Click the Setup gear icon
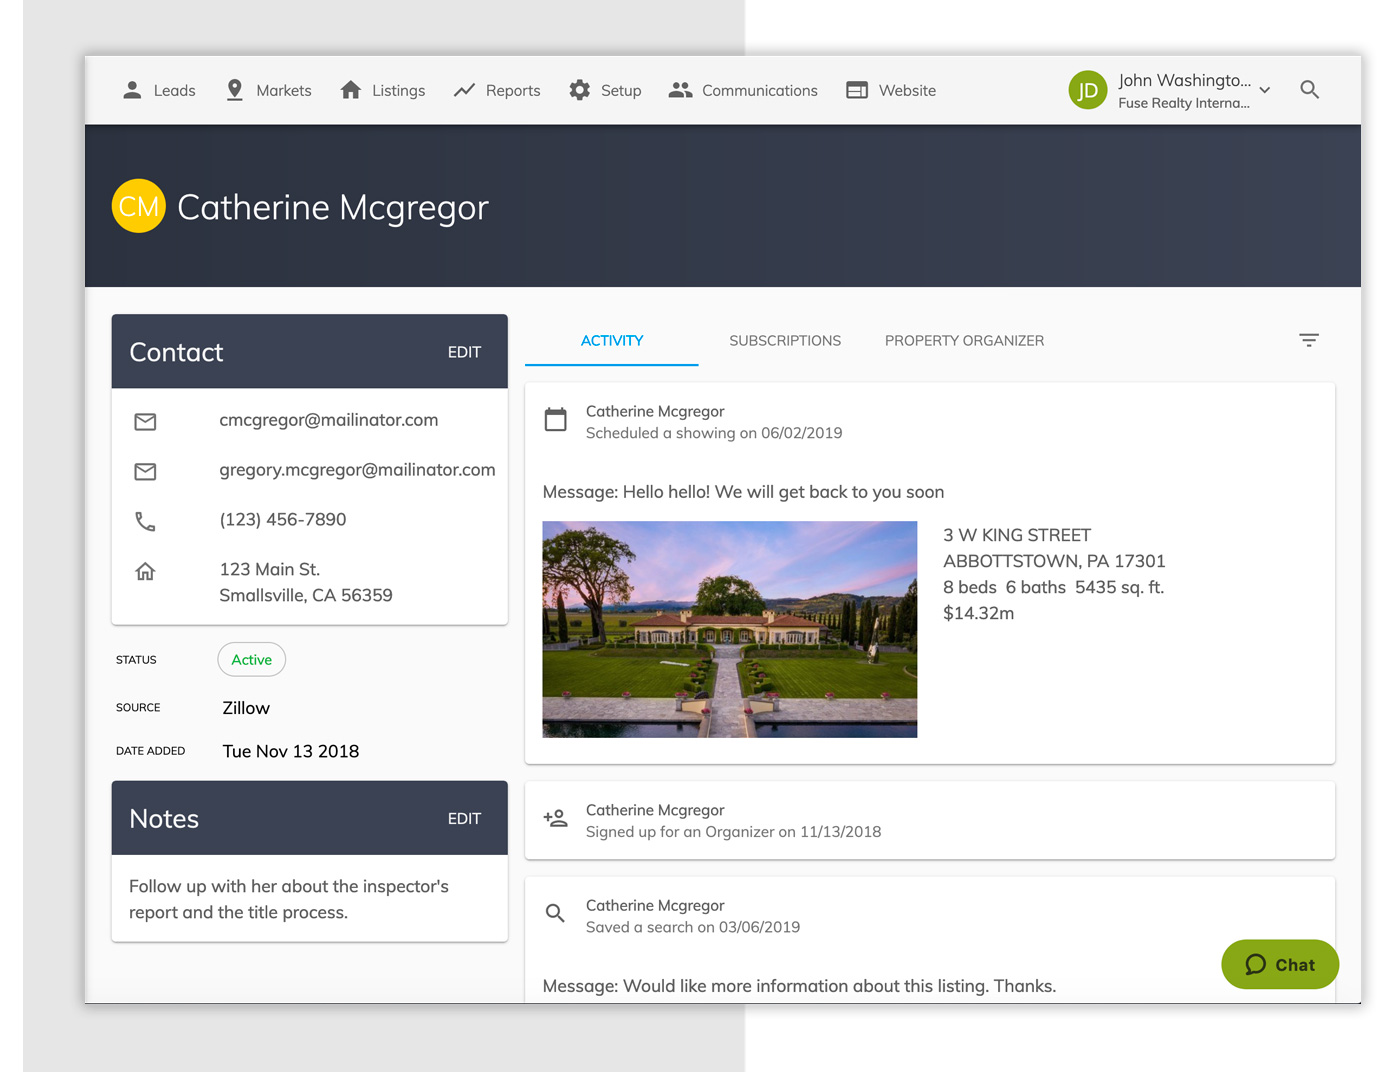The height and width of the screenshot is (1072, 1400). (580, 90)
